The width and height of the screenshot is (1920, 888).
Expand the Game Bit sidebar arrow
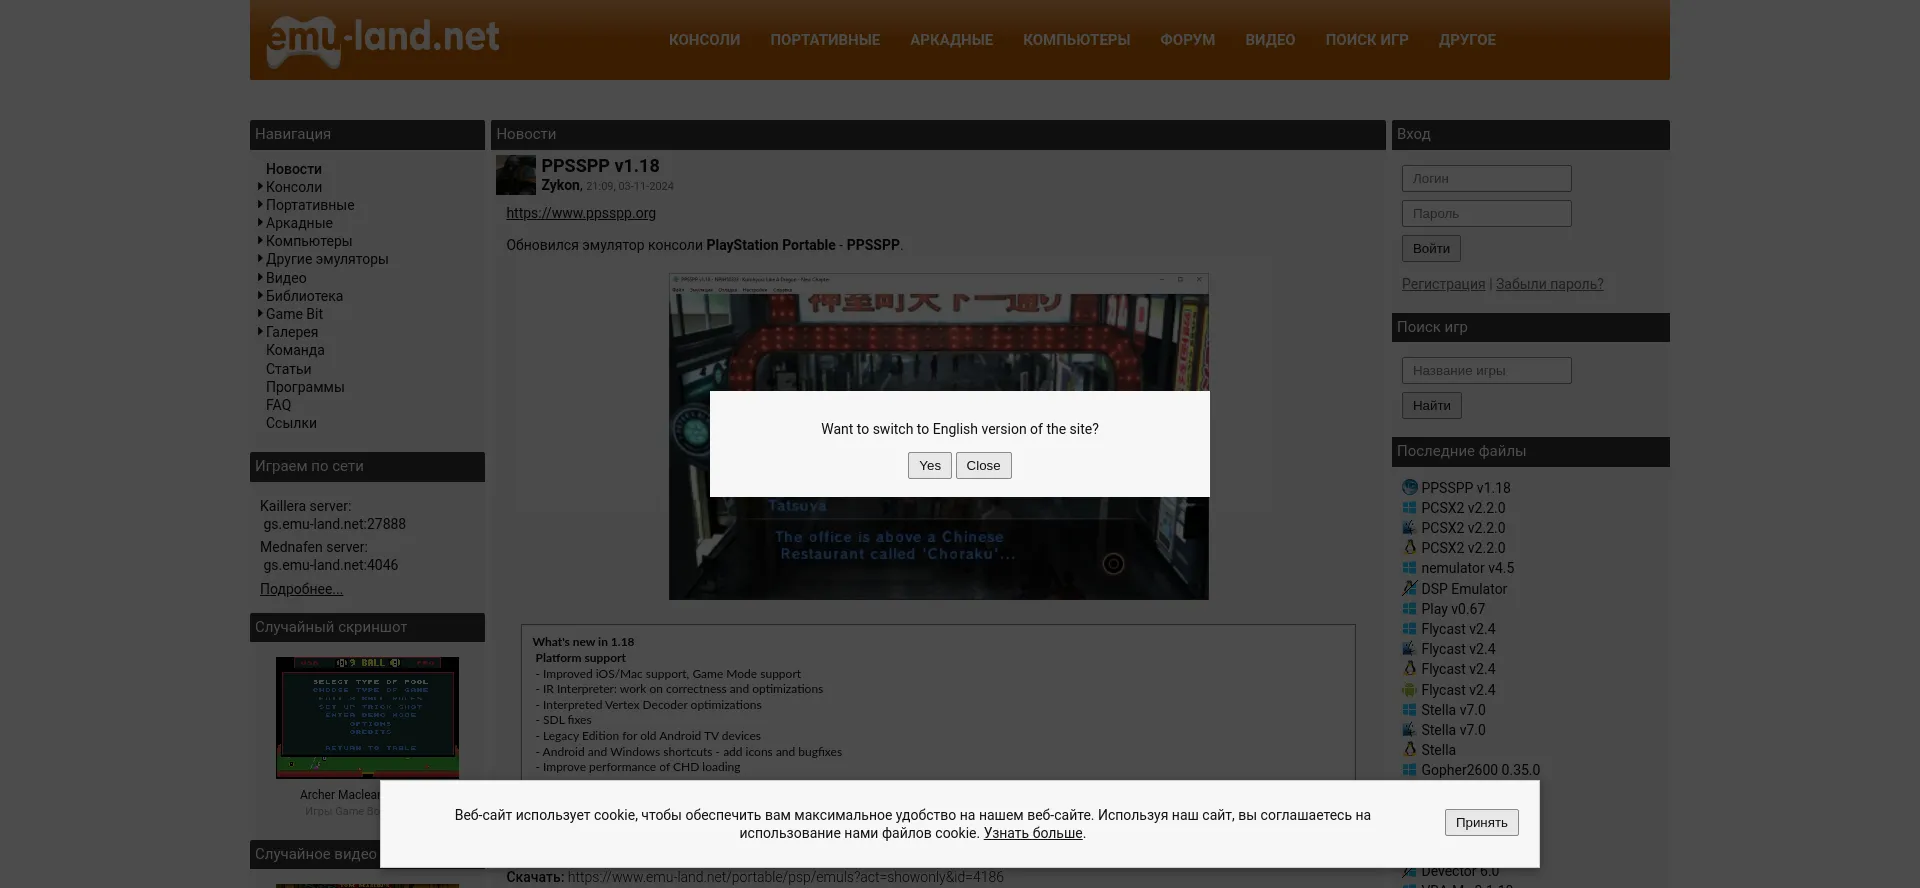tap(260, 314)
